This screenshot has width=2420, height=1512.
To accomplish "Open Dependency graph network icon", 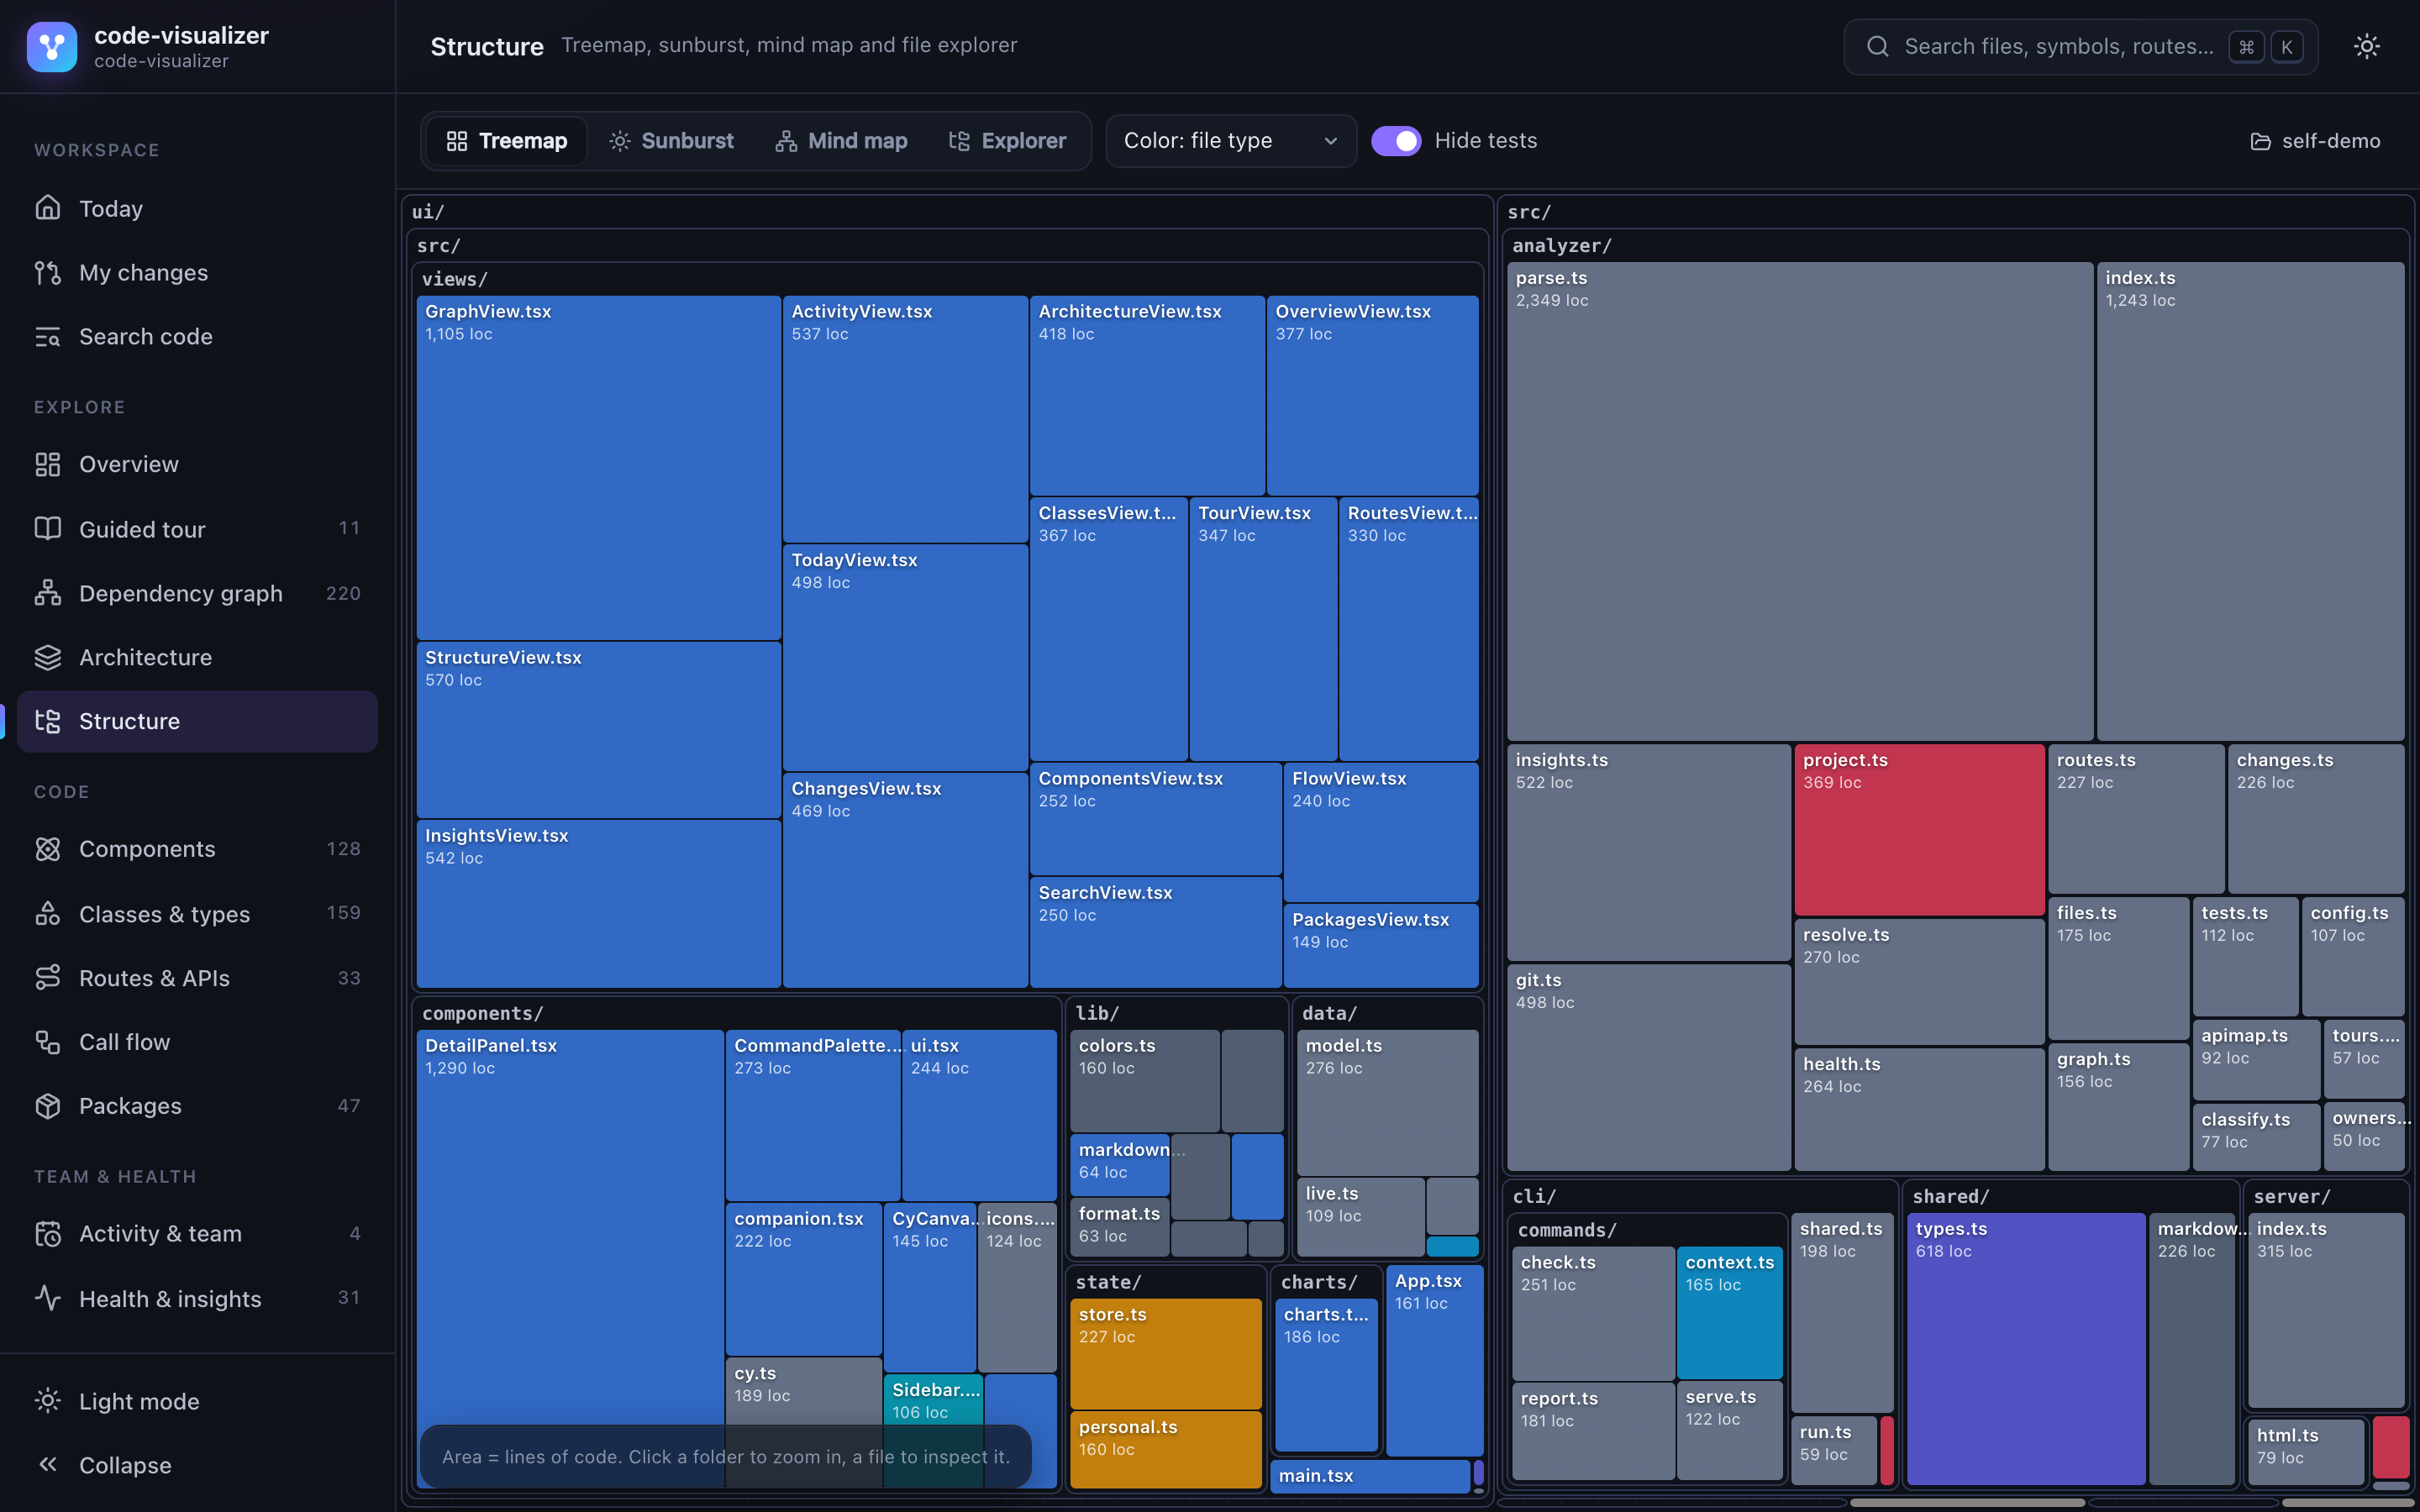I will tap(48, 593).
